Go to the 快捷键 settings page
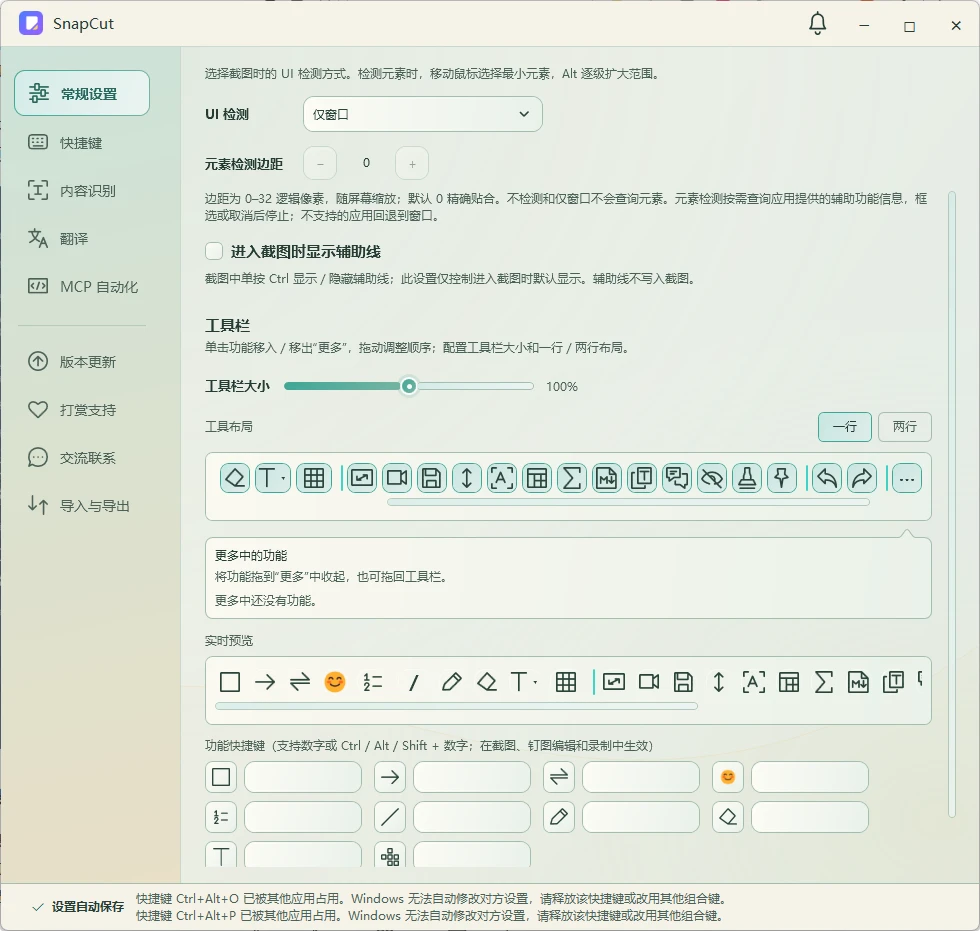This screenshot has height=931, width=980. click(82, 142)
